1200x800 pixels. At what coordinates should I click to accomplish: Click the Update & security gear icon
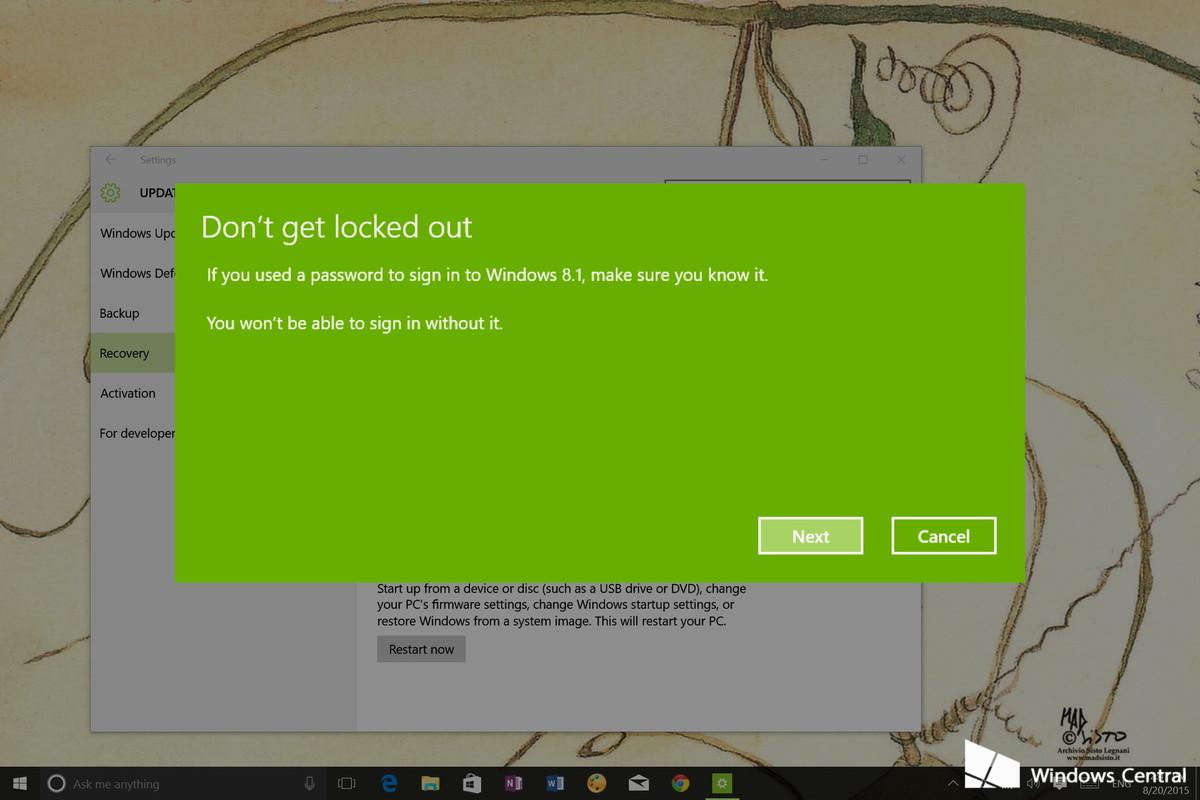111,192
